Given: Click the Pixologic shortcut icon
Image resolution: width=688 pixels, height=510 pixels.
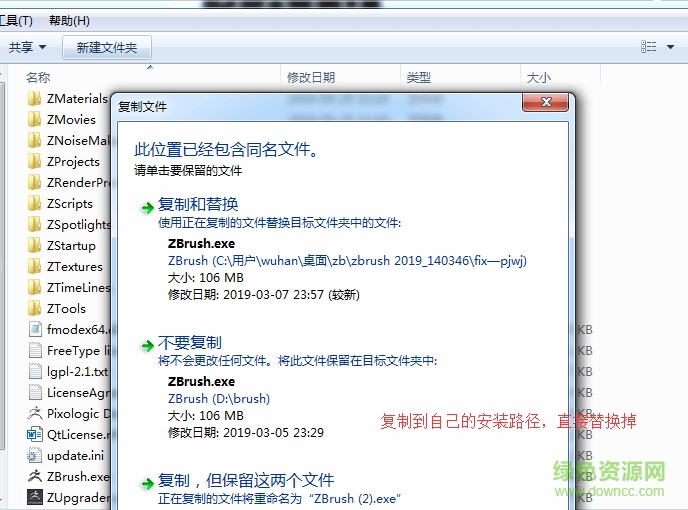Looking at the screenshot, I should pos(35,413).
